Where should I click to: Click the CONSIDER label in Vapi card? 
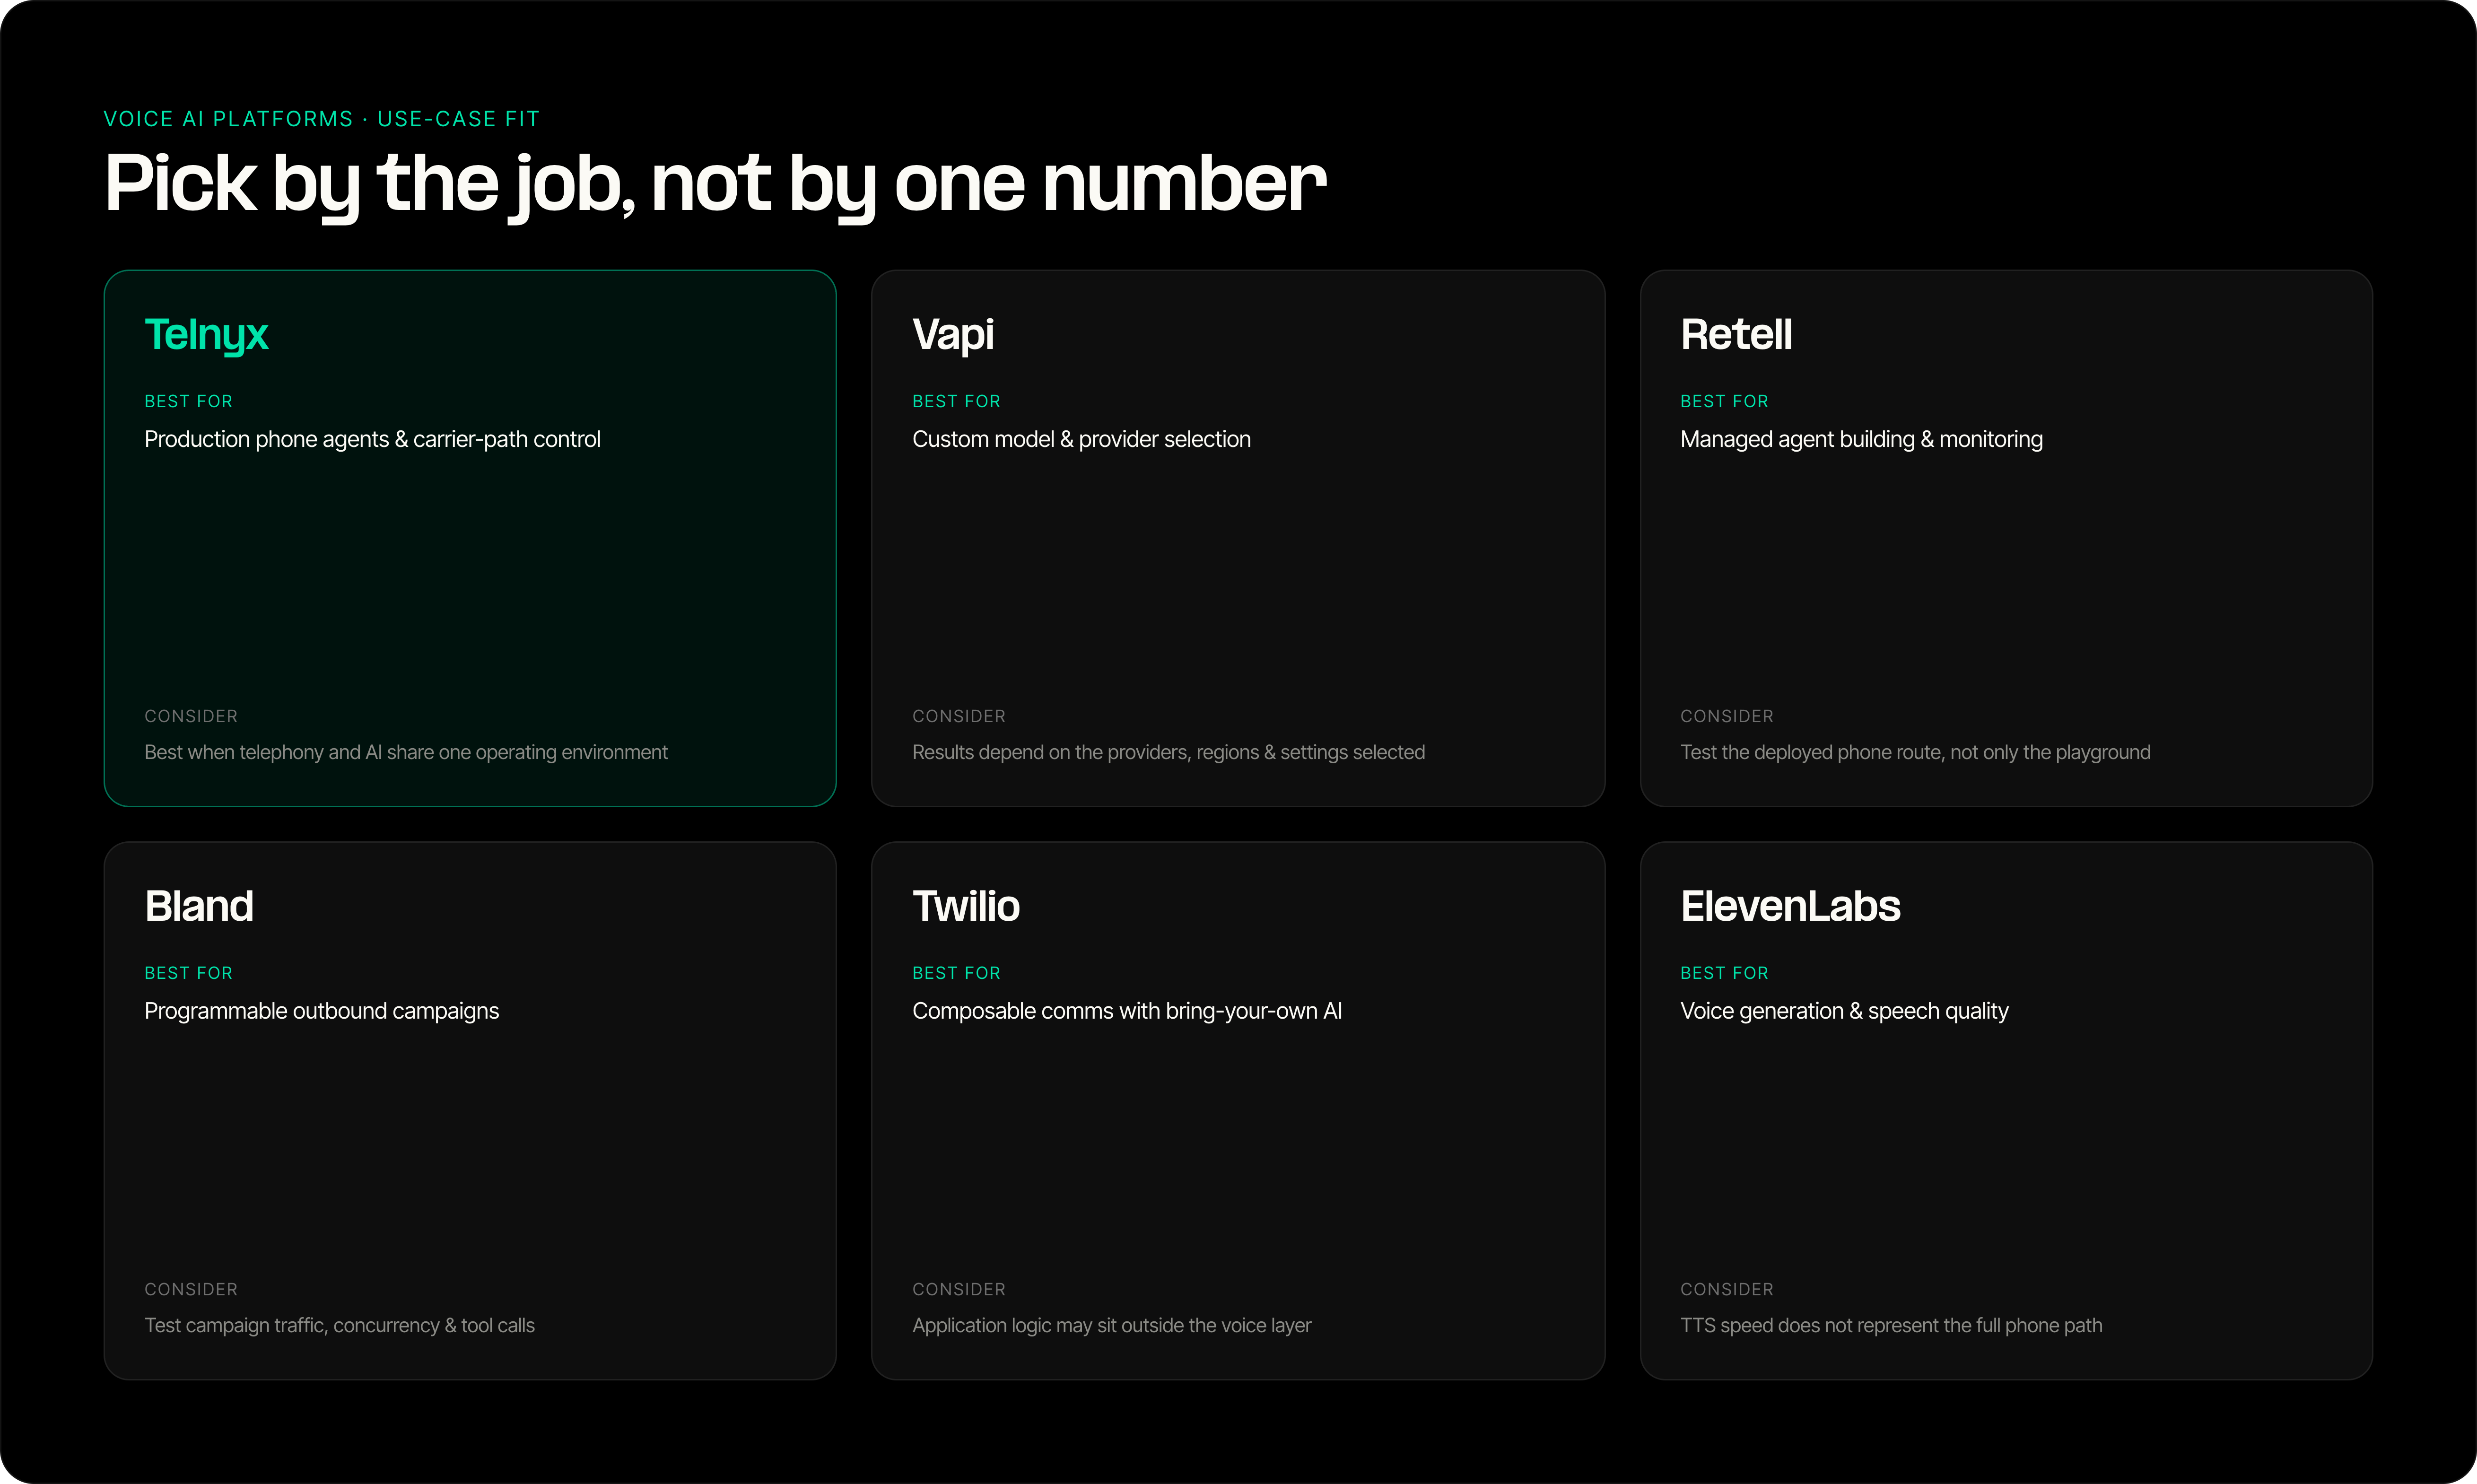click(959, 716)
